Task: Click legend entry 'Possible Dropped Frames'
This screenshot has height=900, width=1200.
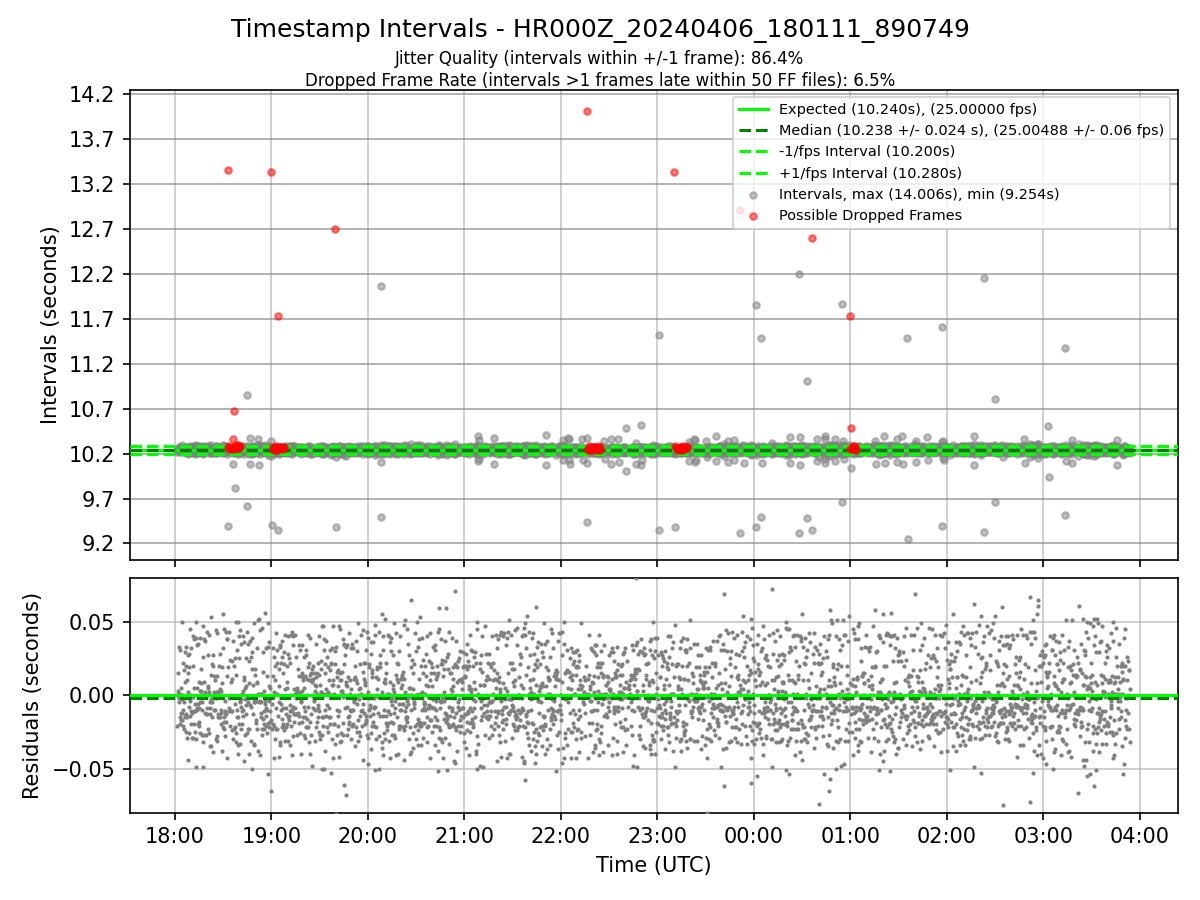Action: click(x=870, y=215)
